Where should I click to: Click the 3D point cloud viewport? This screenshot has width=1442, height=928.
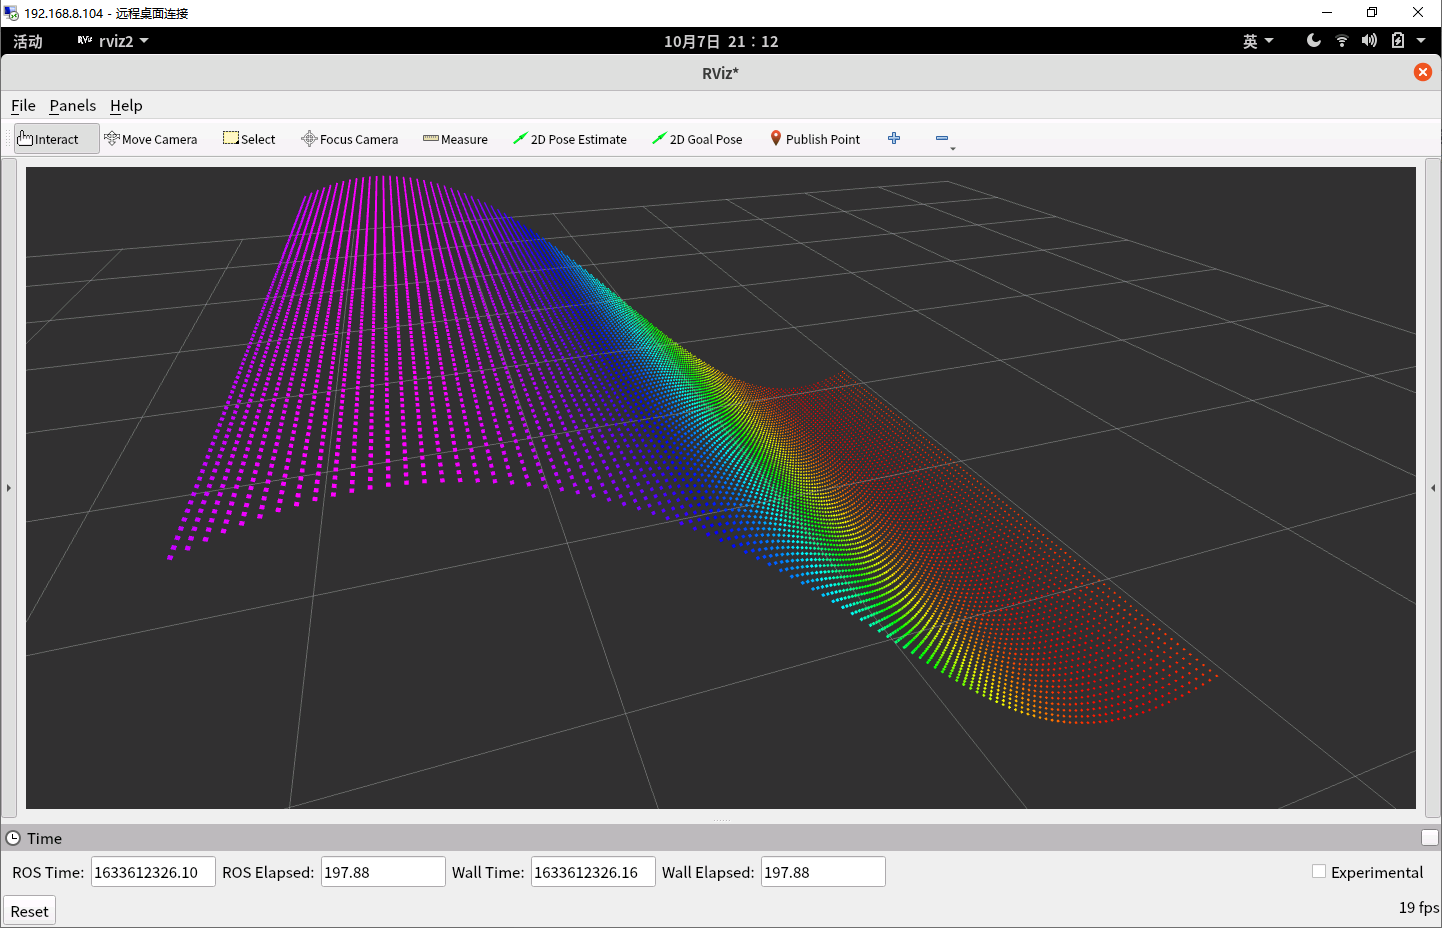tap(721, 488)
